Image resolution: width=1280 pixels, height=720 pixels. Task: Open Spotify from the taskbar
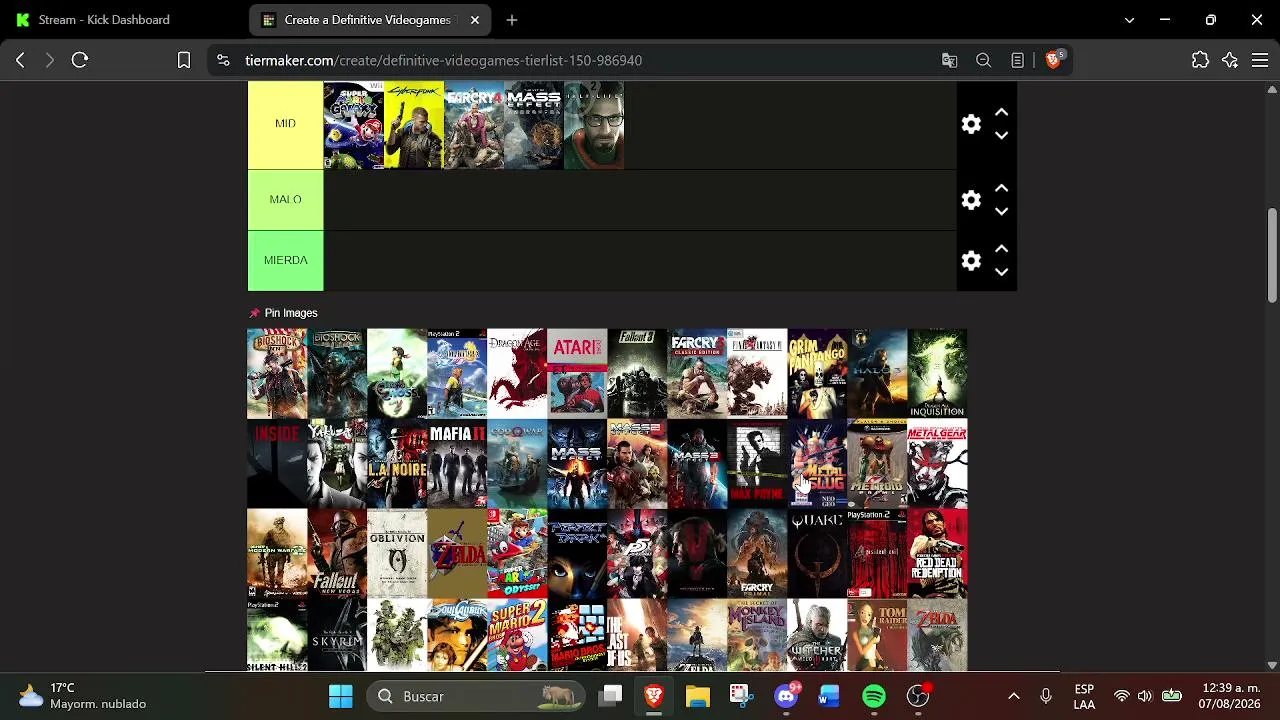tap(874, 696)
